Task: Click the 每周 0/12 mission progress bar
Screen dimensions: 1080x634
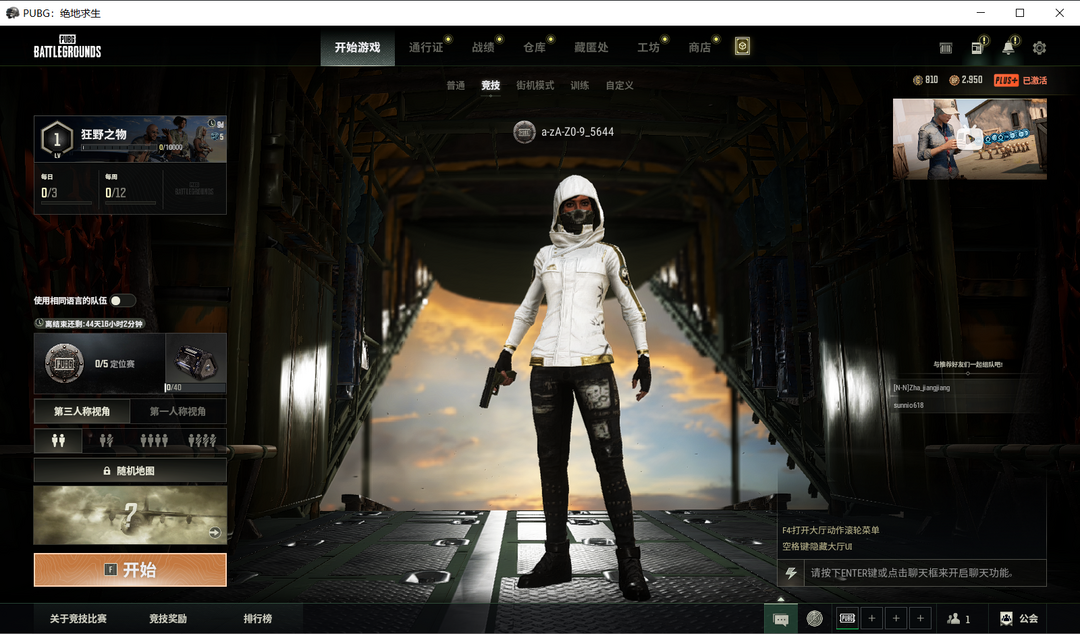Action: click(x=130, y=203)
